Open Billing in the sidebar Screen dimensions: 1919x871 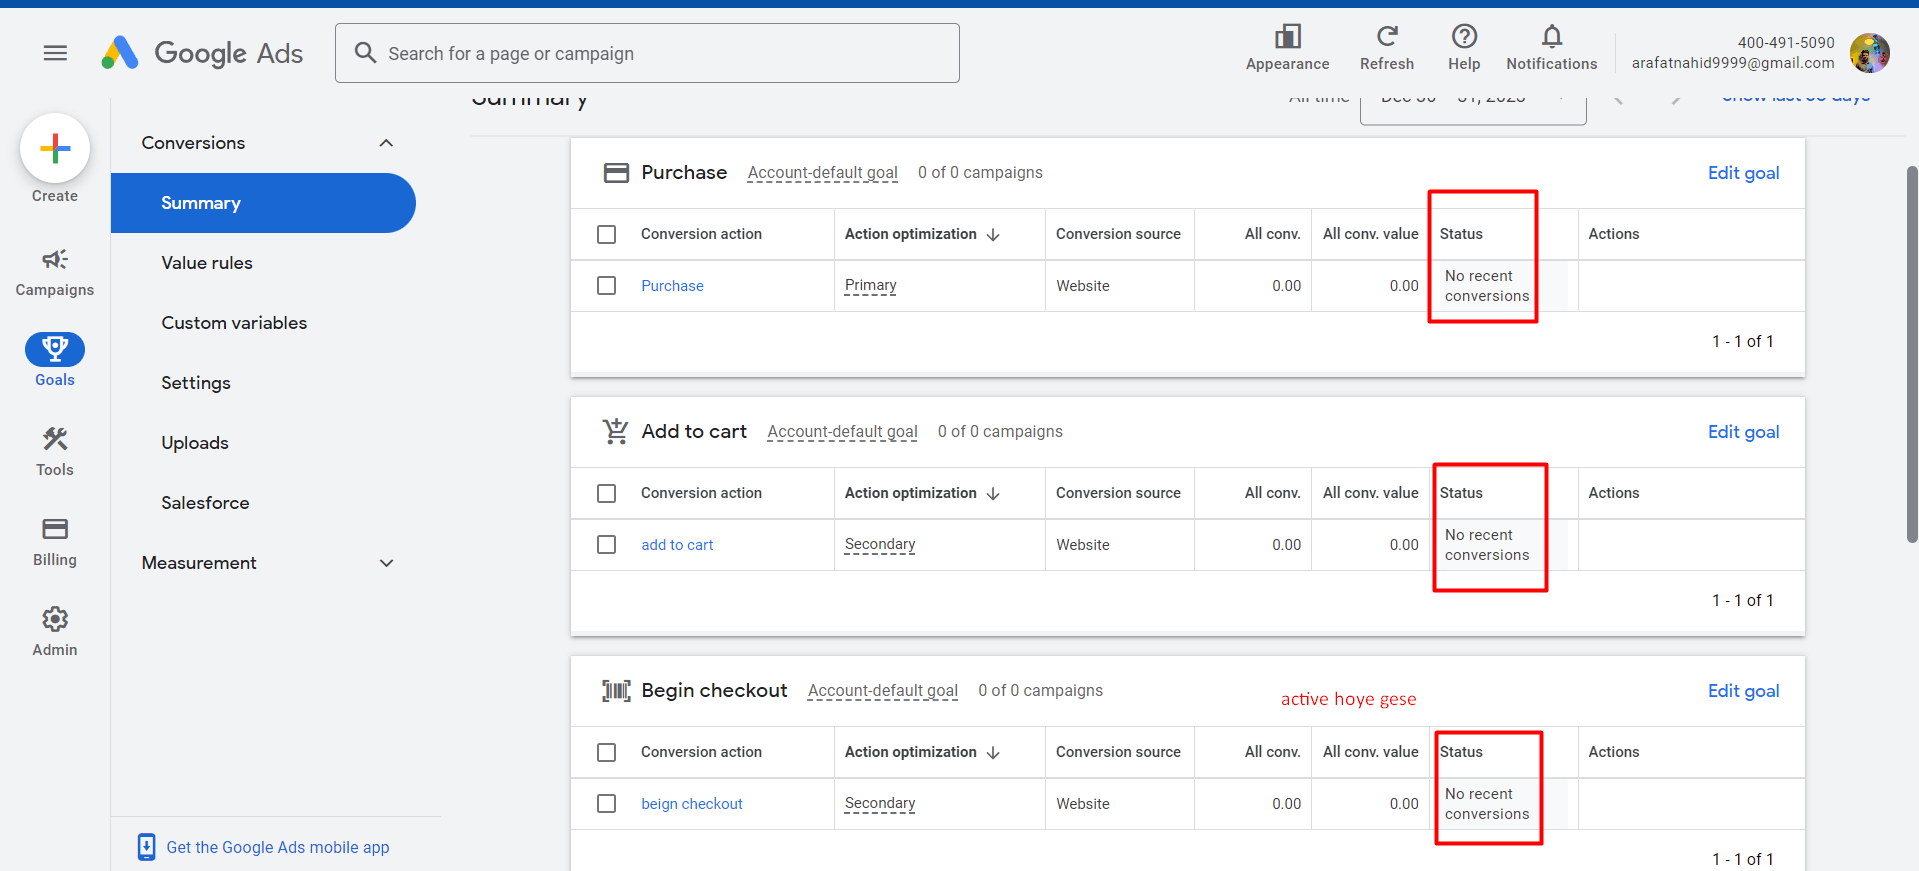(x=55, y=541)
